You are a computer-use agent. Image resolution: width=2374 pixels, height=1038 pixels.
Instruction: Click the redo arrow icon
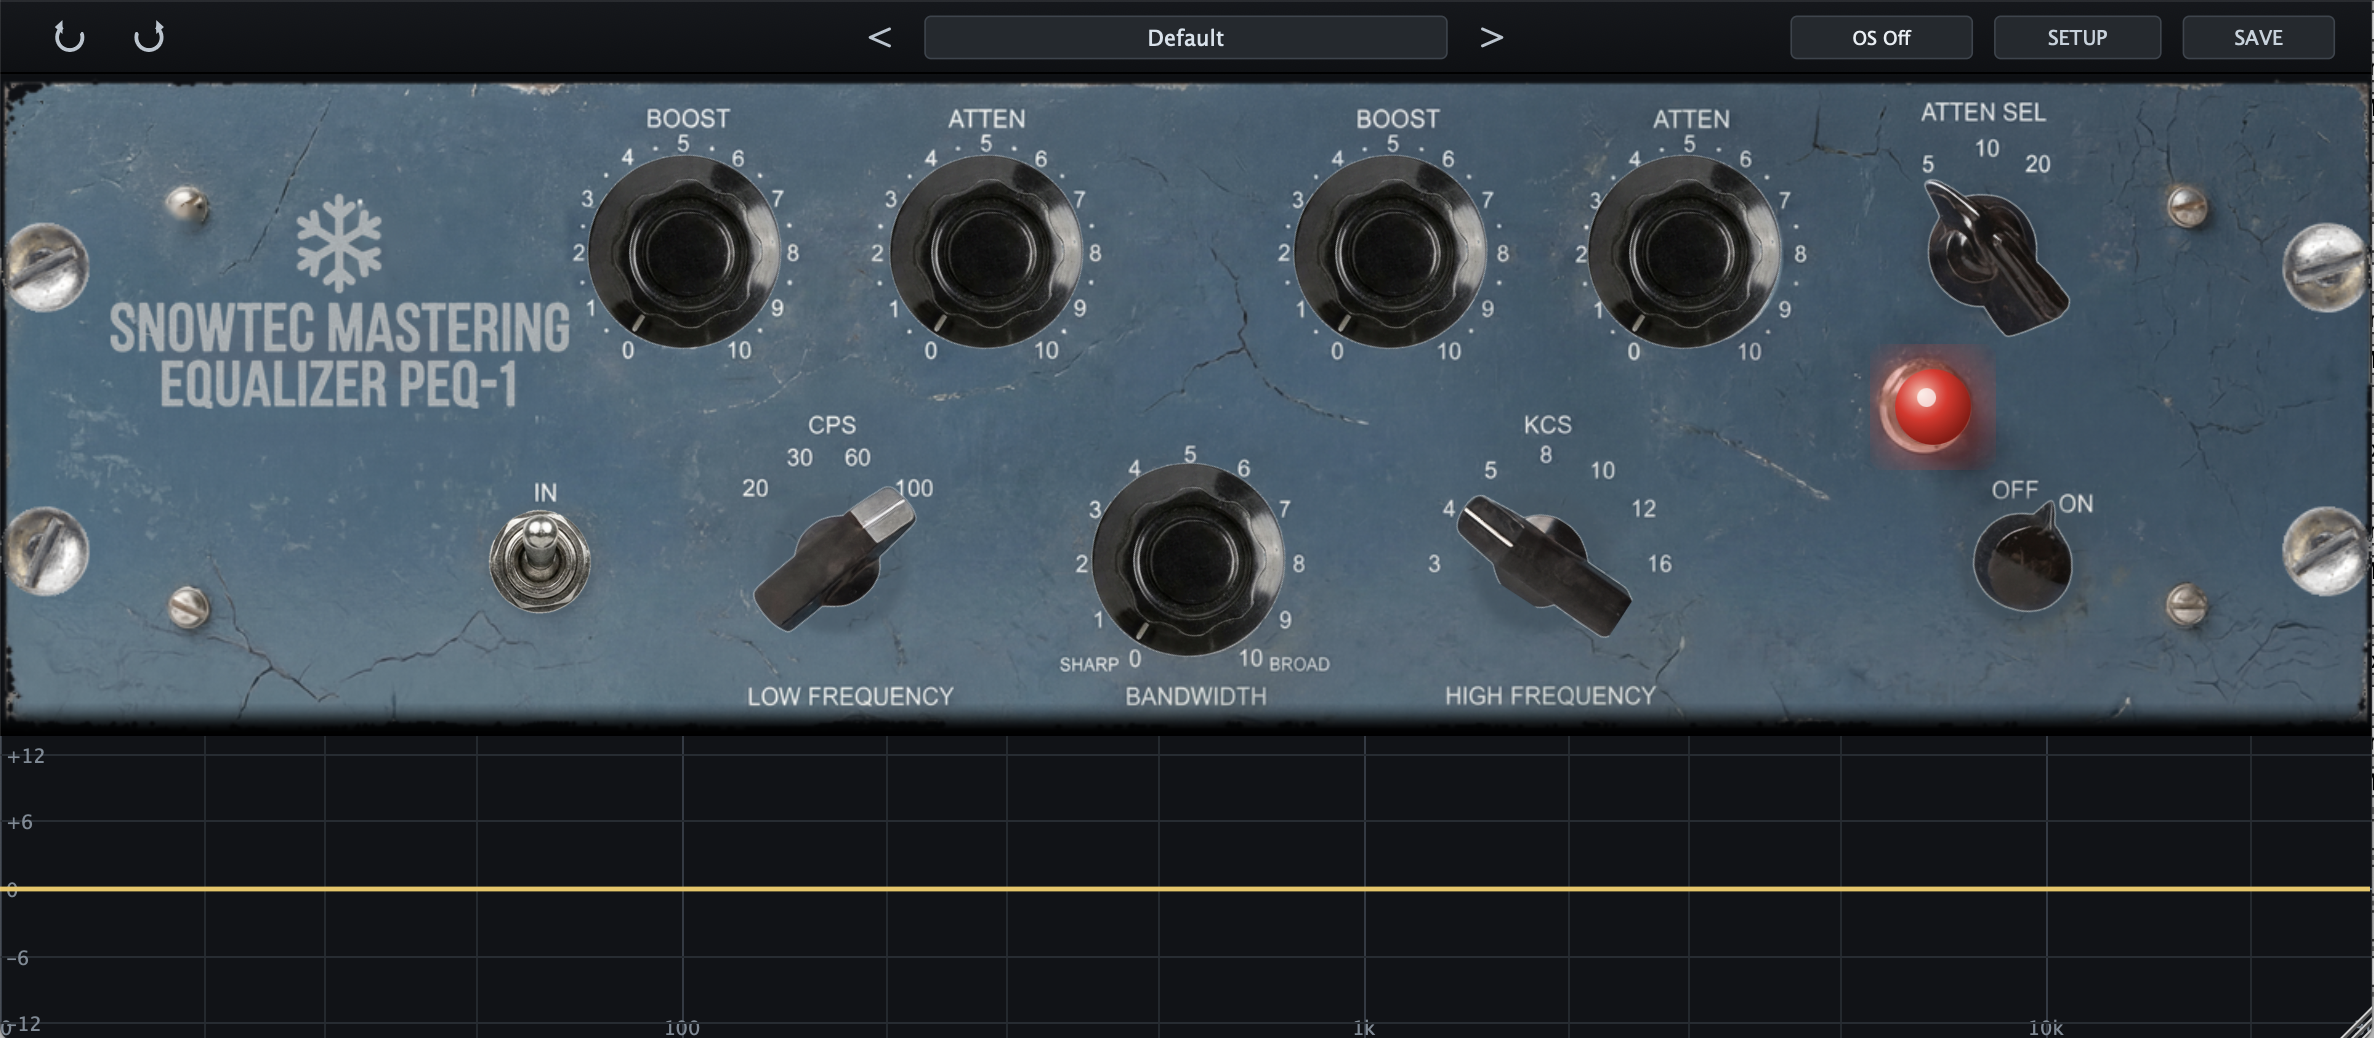coord(149,37)
